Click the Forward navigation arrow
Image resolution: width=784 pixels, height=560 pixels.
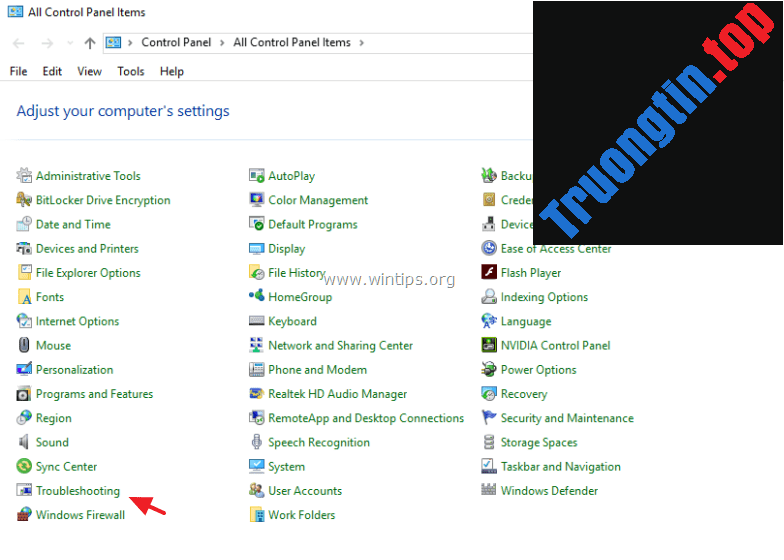(x=48, y=44)
